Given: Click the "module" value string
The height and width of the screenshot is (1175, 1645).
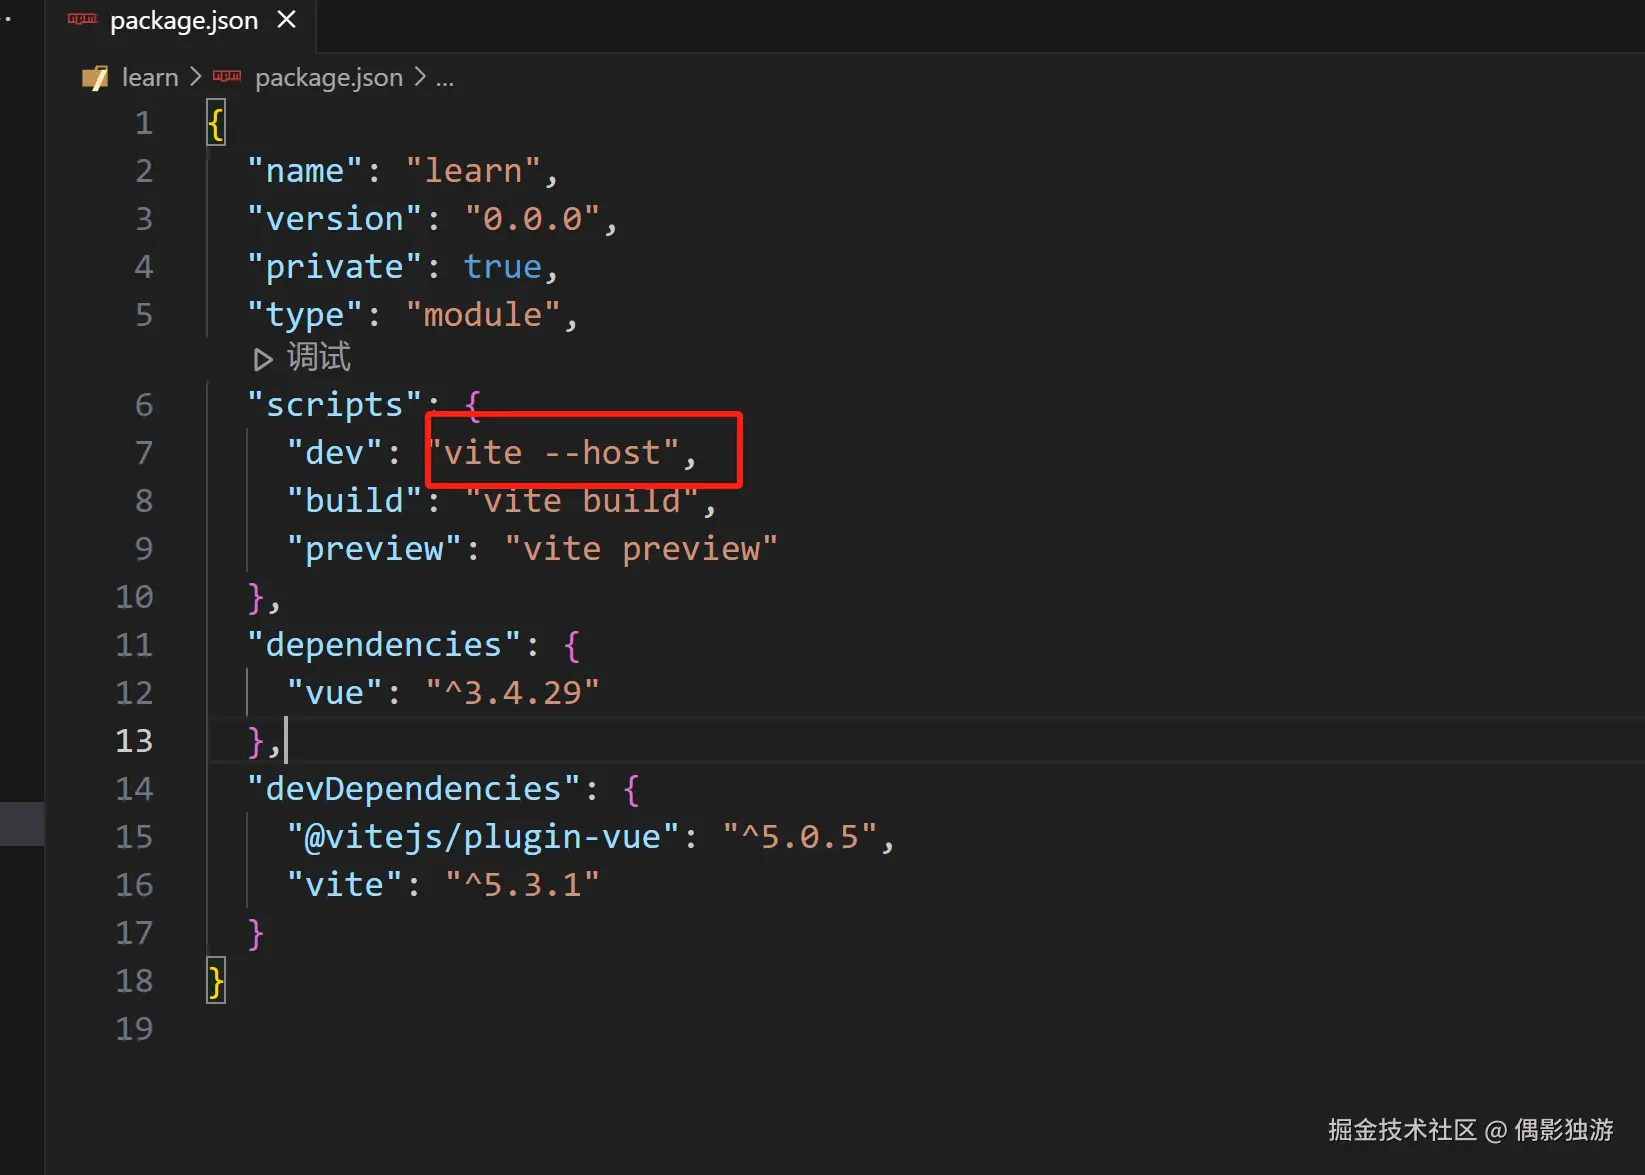Looking at the screenshot, I should click(483, 315).
